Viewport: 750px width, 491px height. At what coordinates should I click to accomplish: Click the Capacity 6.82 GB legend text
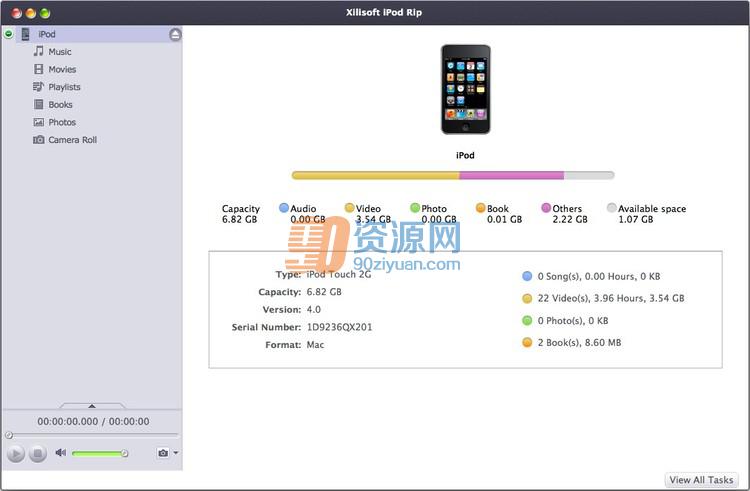point(241,214)
